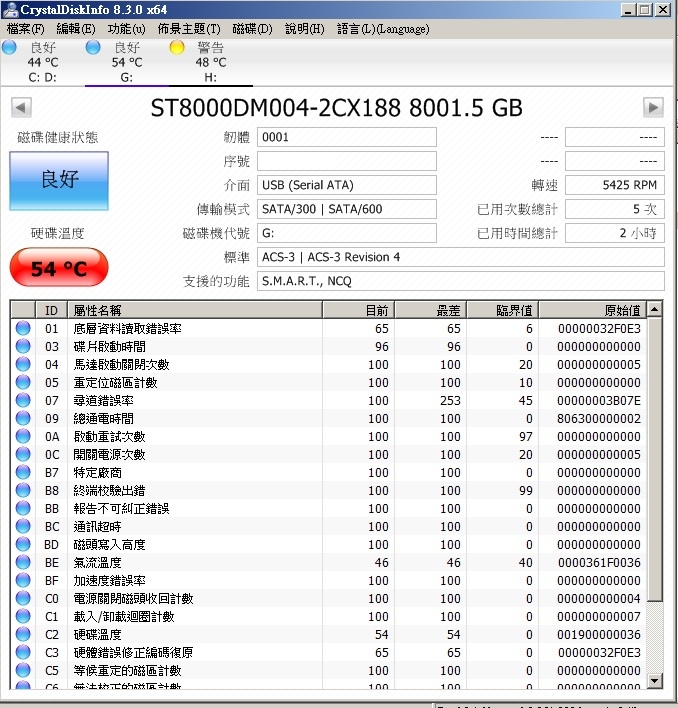Click the blue status circle for C: D: disk
678x708 pixels.
coord(9,47)
